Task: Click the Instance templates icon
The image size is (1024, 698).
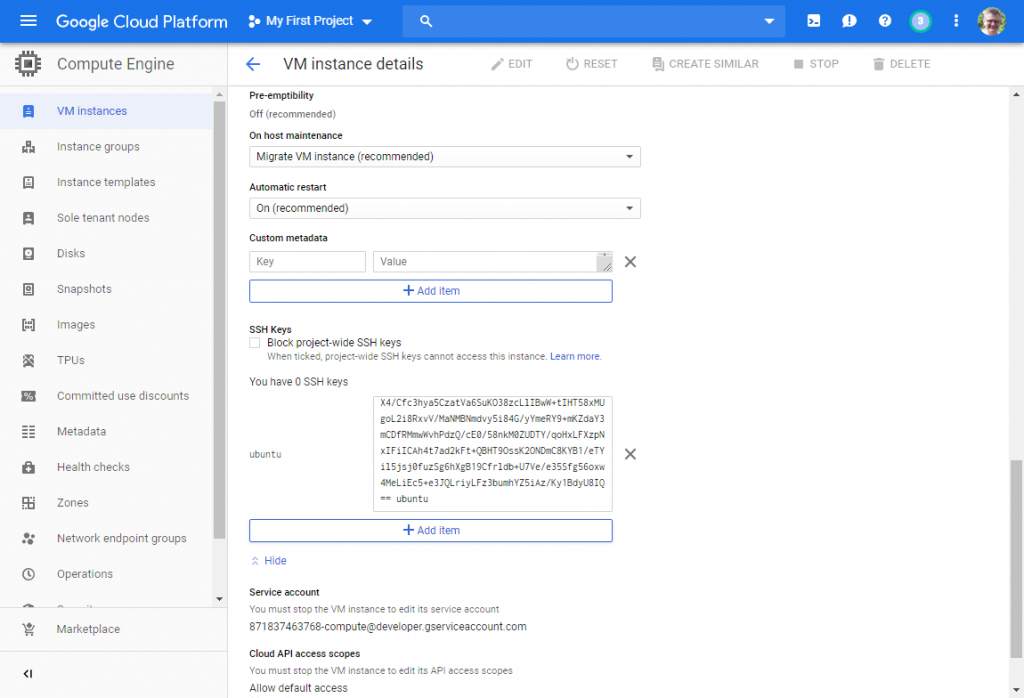Action: click(28, 182)
